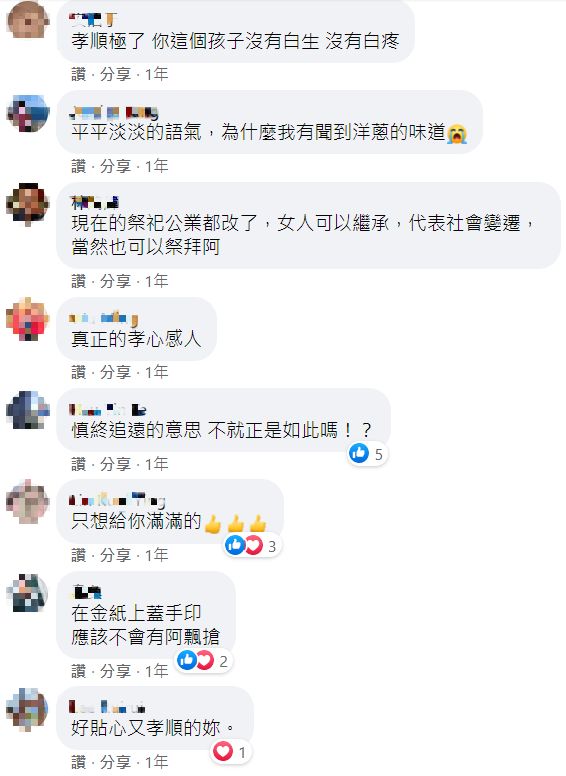Share the 祭祀公業 comment
The width and height of the screenshot is (566, 776).
[115, 281]
